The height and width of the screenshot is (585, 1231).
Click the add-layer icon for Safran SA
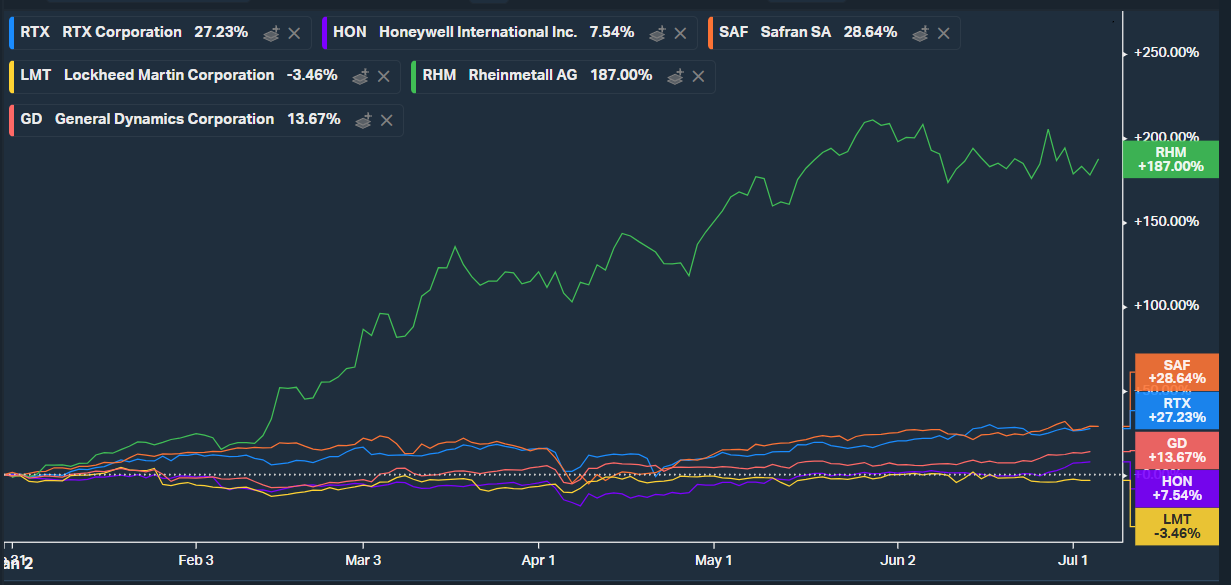click(920, 32)
